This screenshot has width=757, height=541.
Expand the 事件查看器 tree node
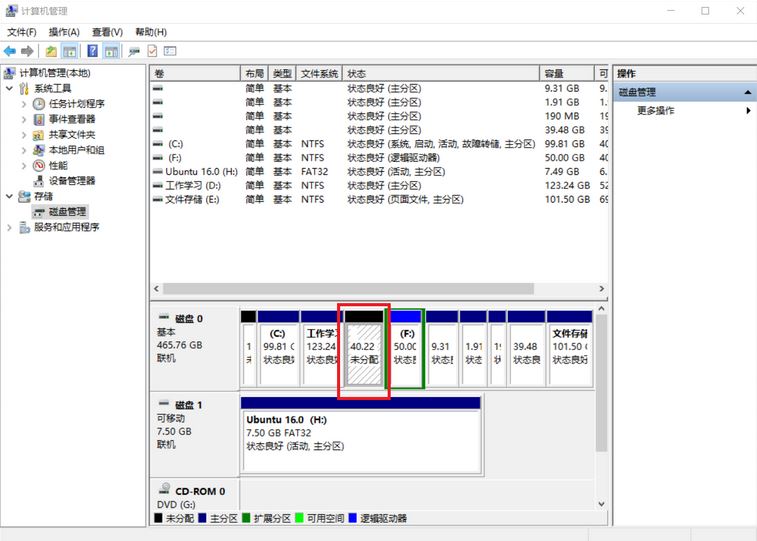coord(24,120)
